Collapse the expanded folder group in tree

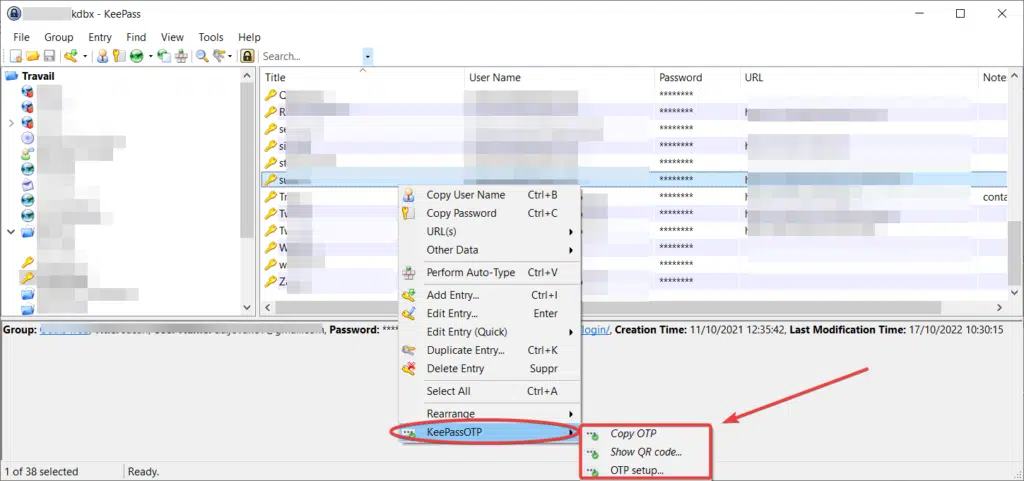click(x=11, y=232)
